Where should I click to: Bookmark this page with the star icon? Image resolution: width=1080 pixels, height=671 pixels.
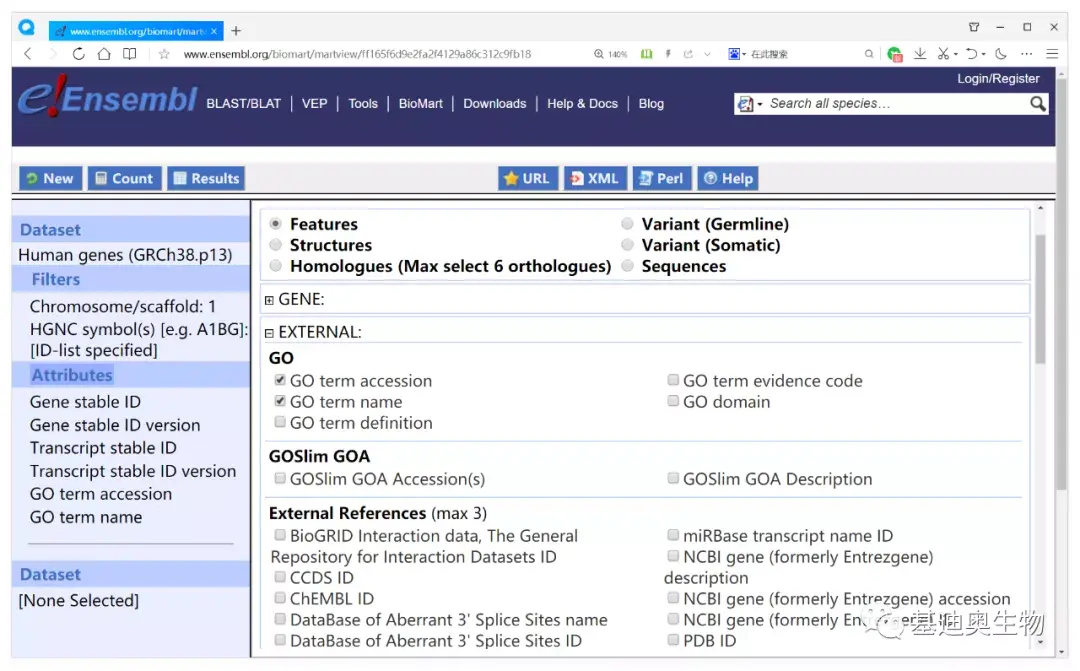coord(164,54)
